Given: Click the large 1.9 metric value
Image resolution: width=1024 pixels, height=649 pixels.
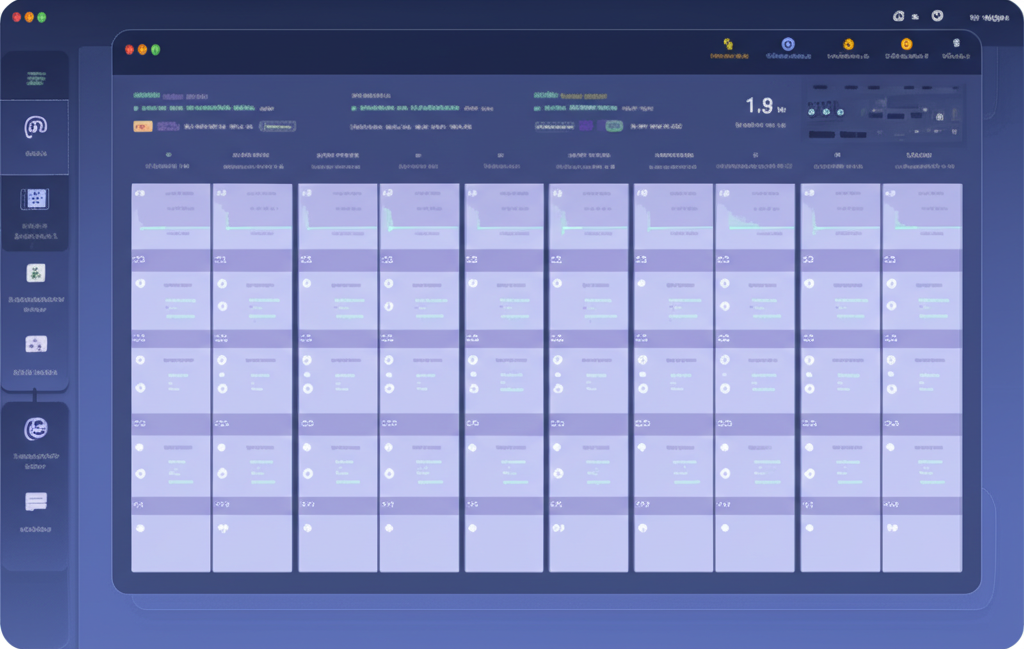Looking at the screenshot, I should pyautogui.click(x=759, y=106).
